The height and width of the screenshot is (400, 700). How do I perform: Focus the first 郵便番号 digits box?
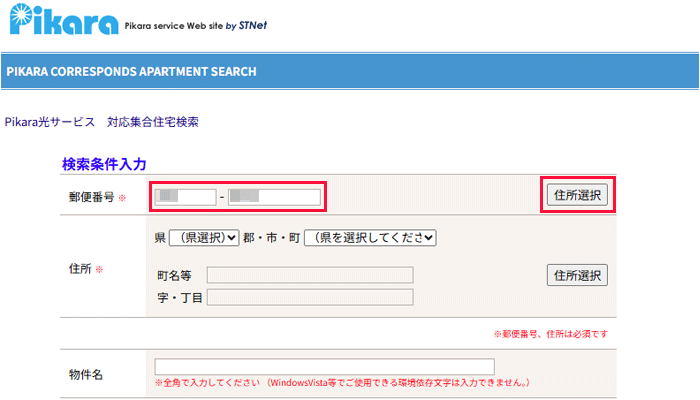click(186, 196)
